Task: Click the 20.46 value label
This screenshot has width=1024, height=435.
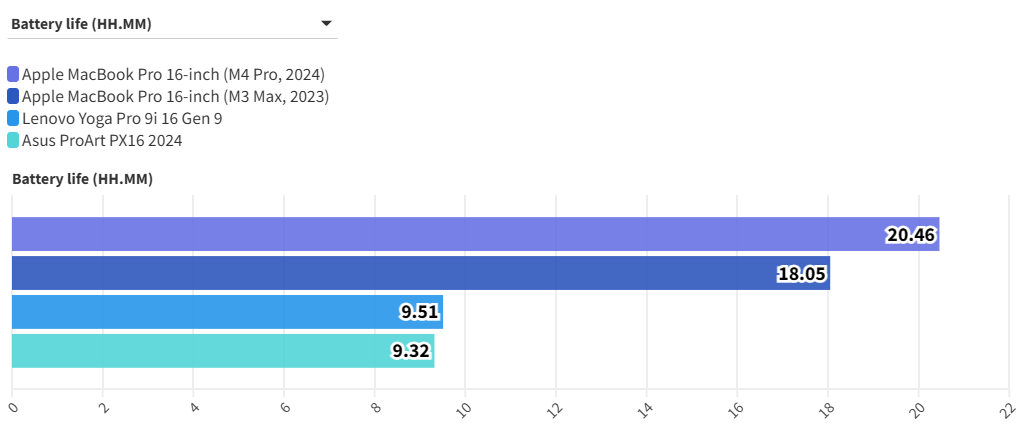Action: [910, 235]
